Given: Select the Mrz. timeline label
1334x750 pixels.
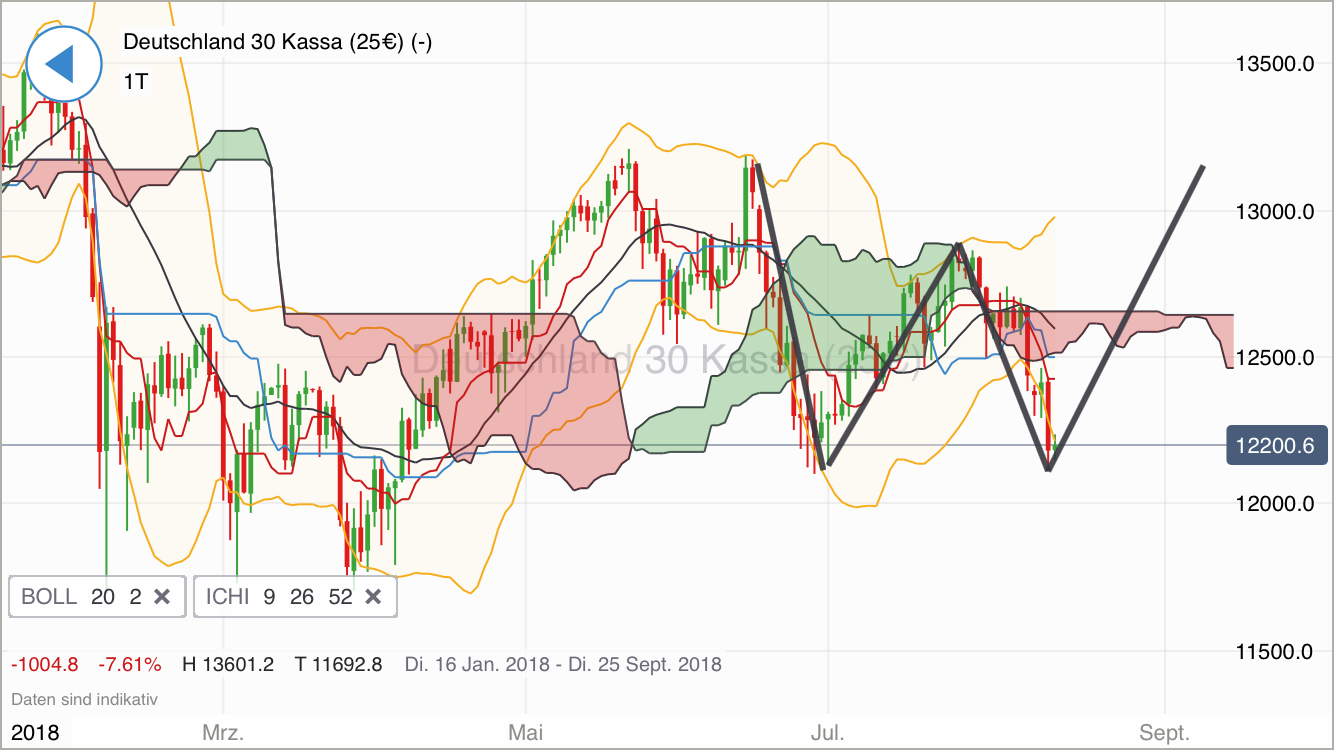Looking at the screenshot, I should tap(222, 732).
